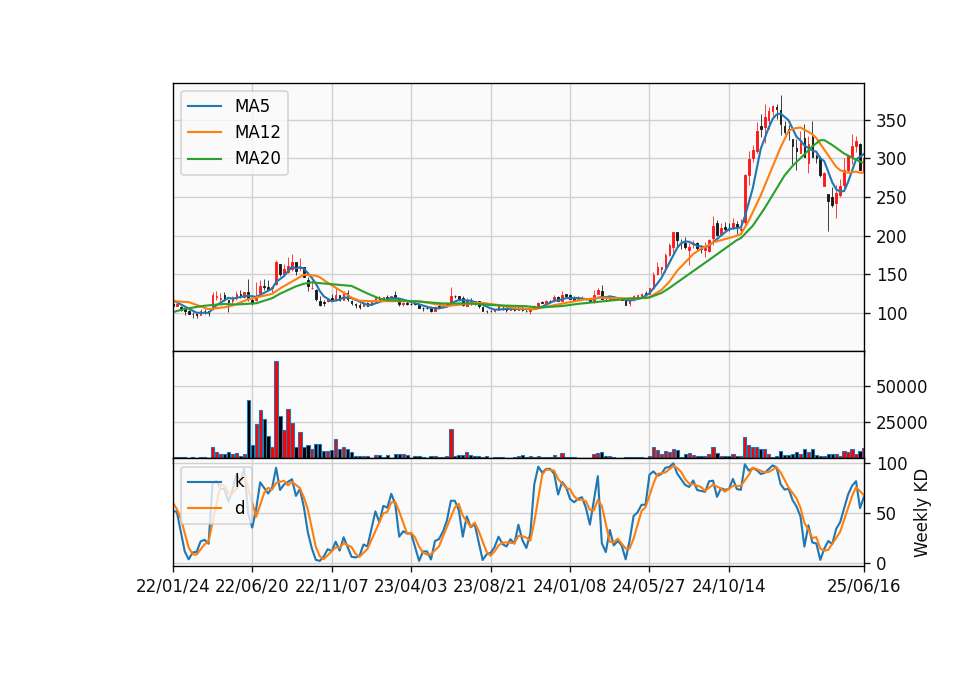Click the 24/05/27 date tick label
Viewport: 960px width, 690px height.
coord(649,586)
